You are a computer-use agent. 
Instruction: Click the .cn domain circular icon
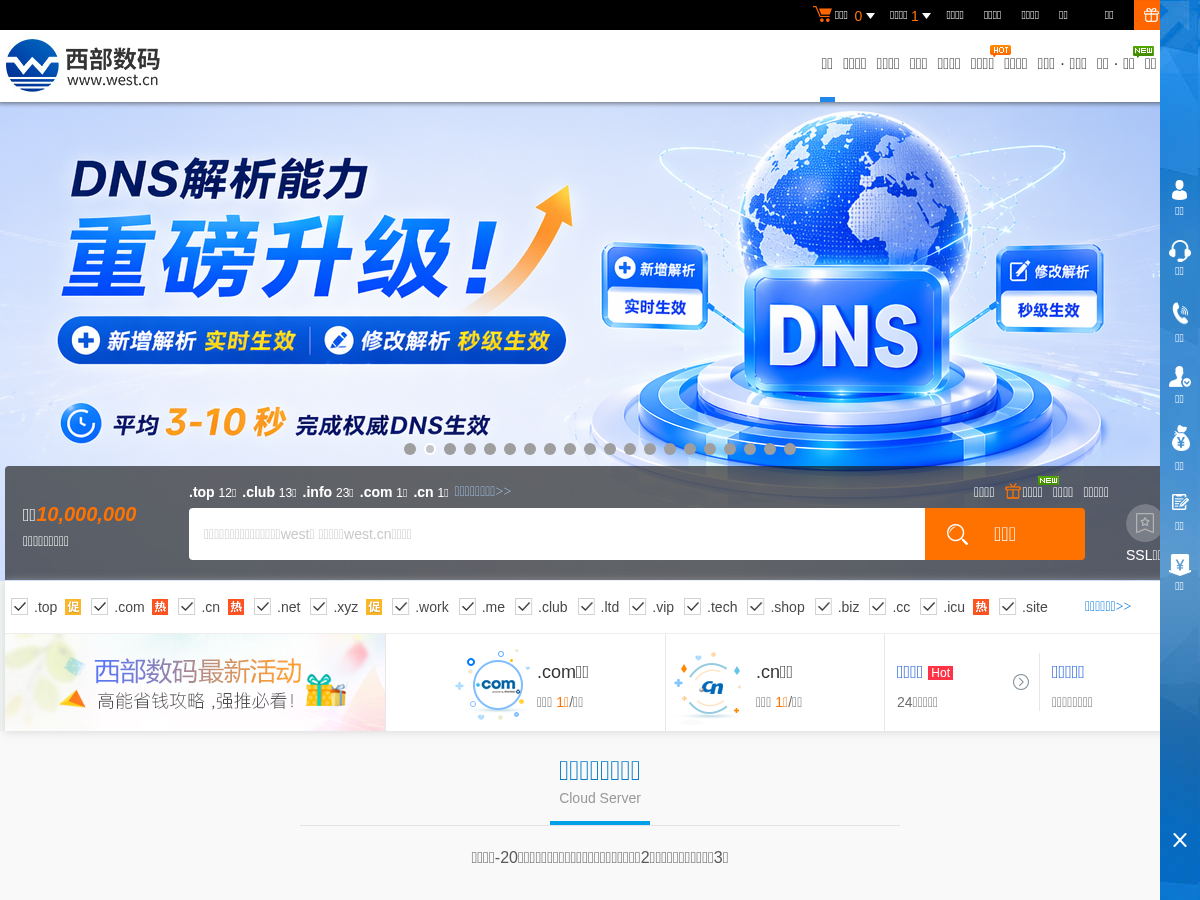[x=711, y=685]
